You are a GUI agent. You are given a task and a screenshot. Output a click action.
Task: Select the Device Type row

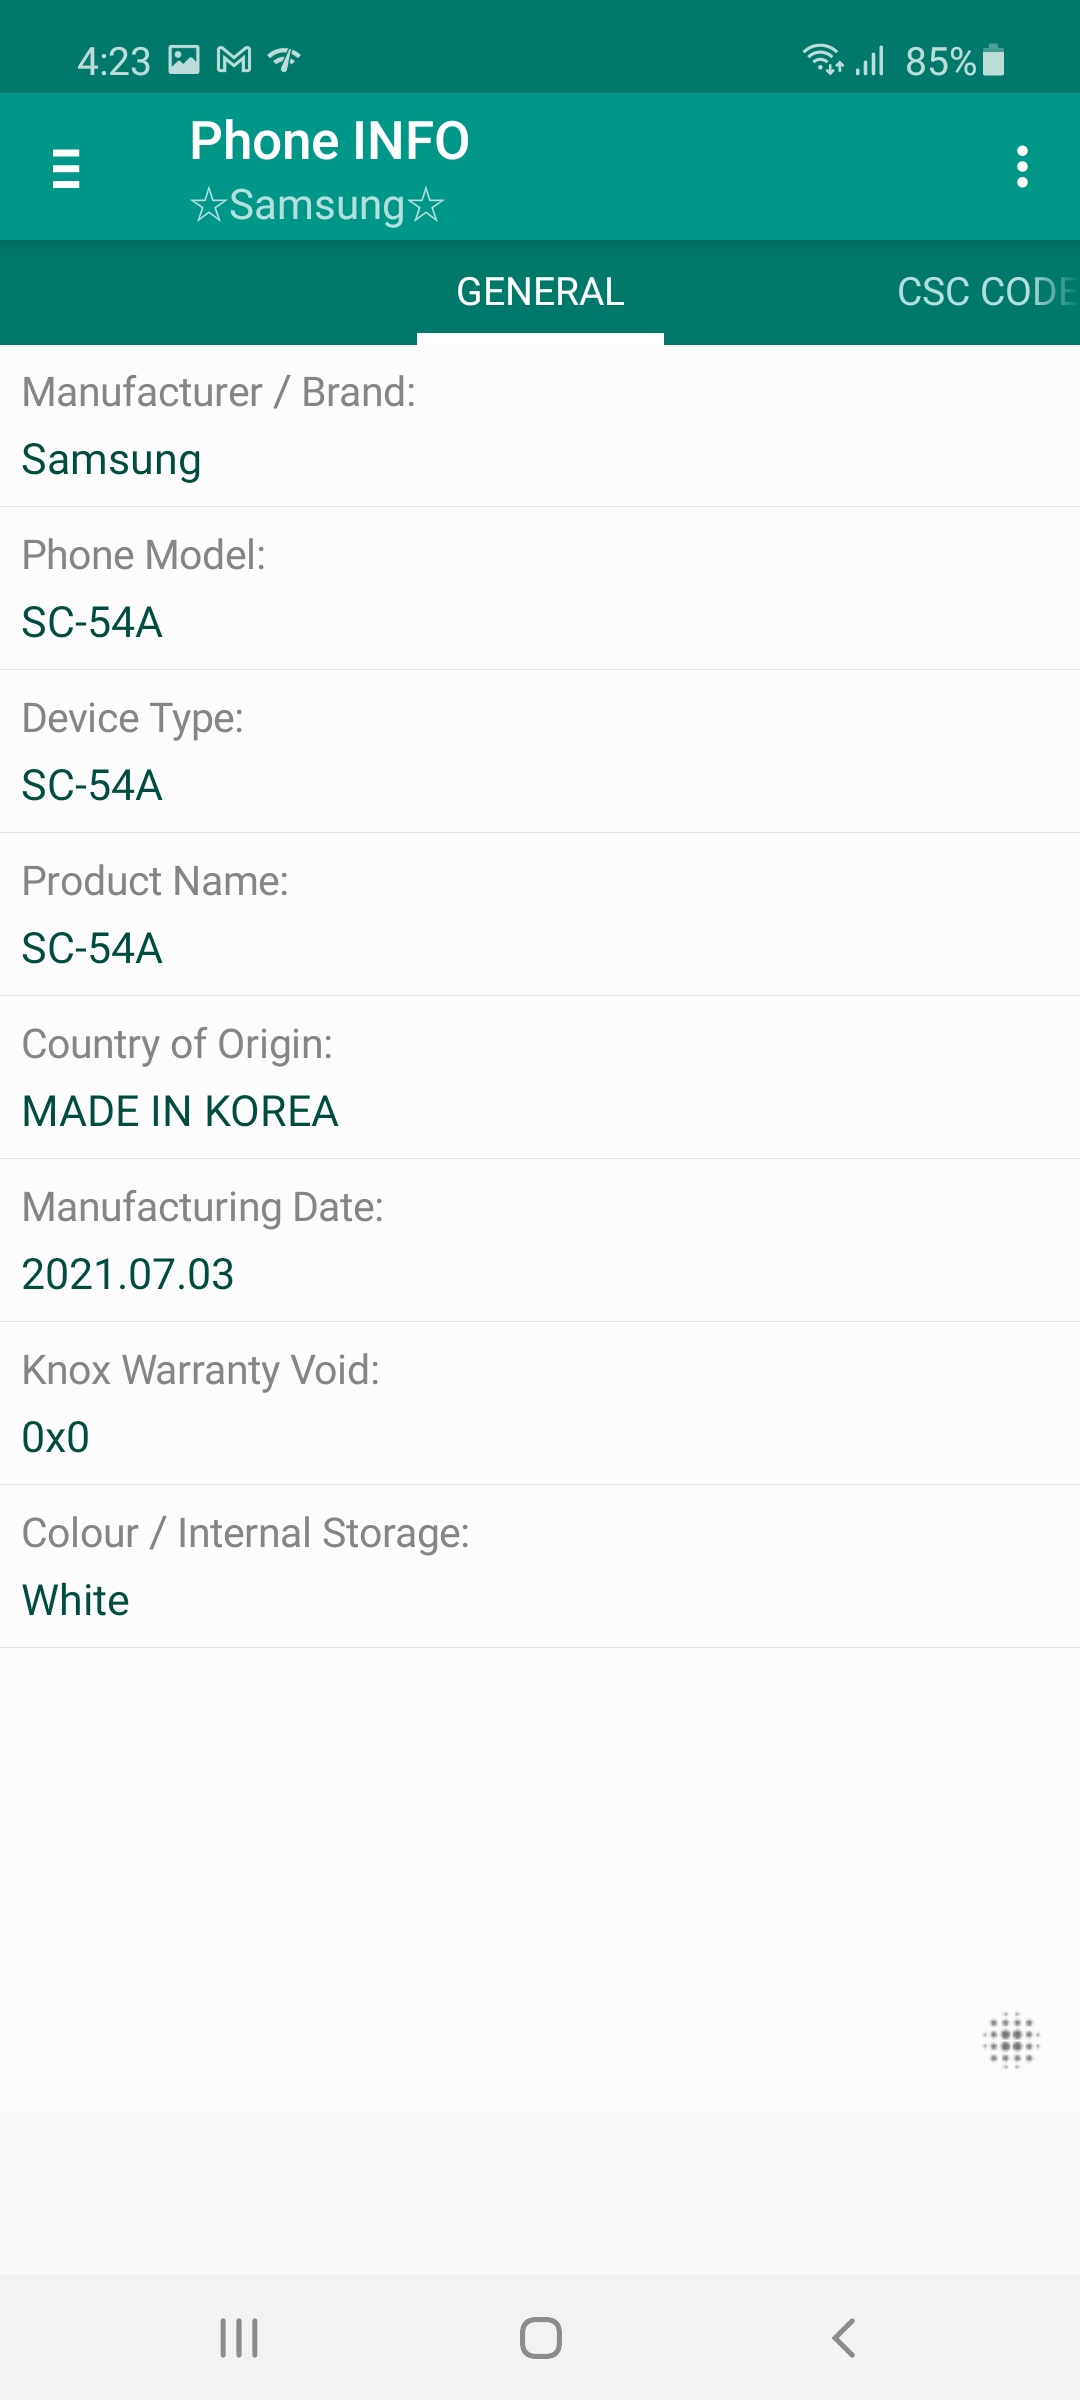point(540,752)
